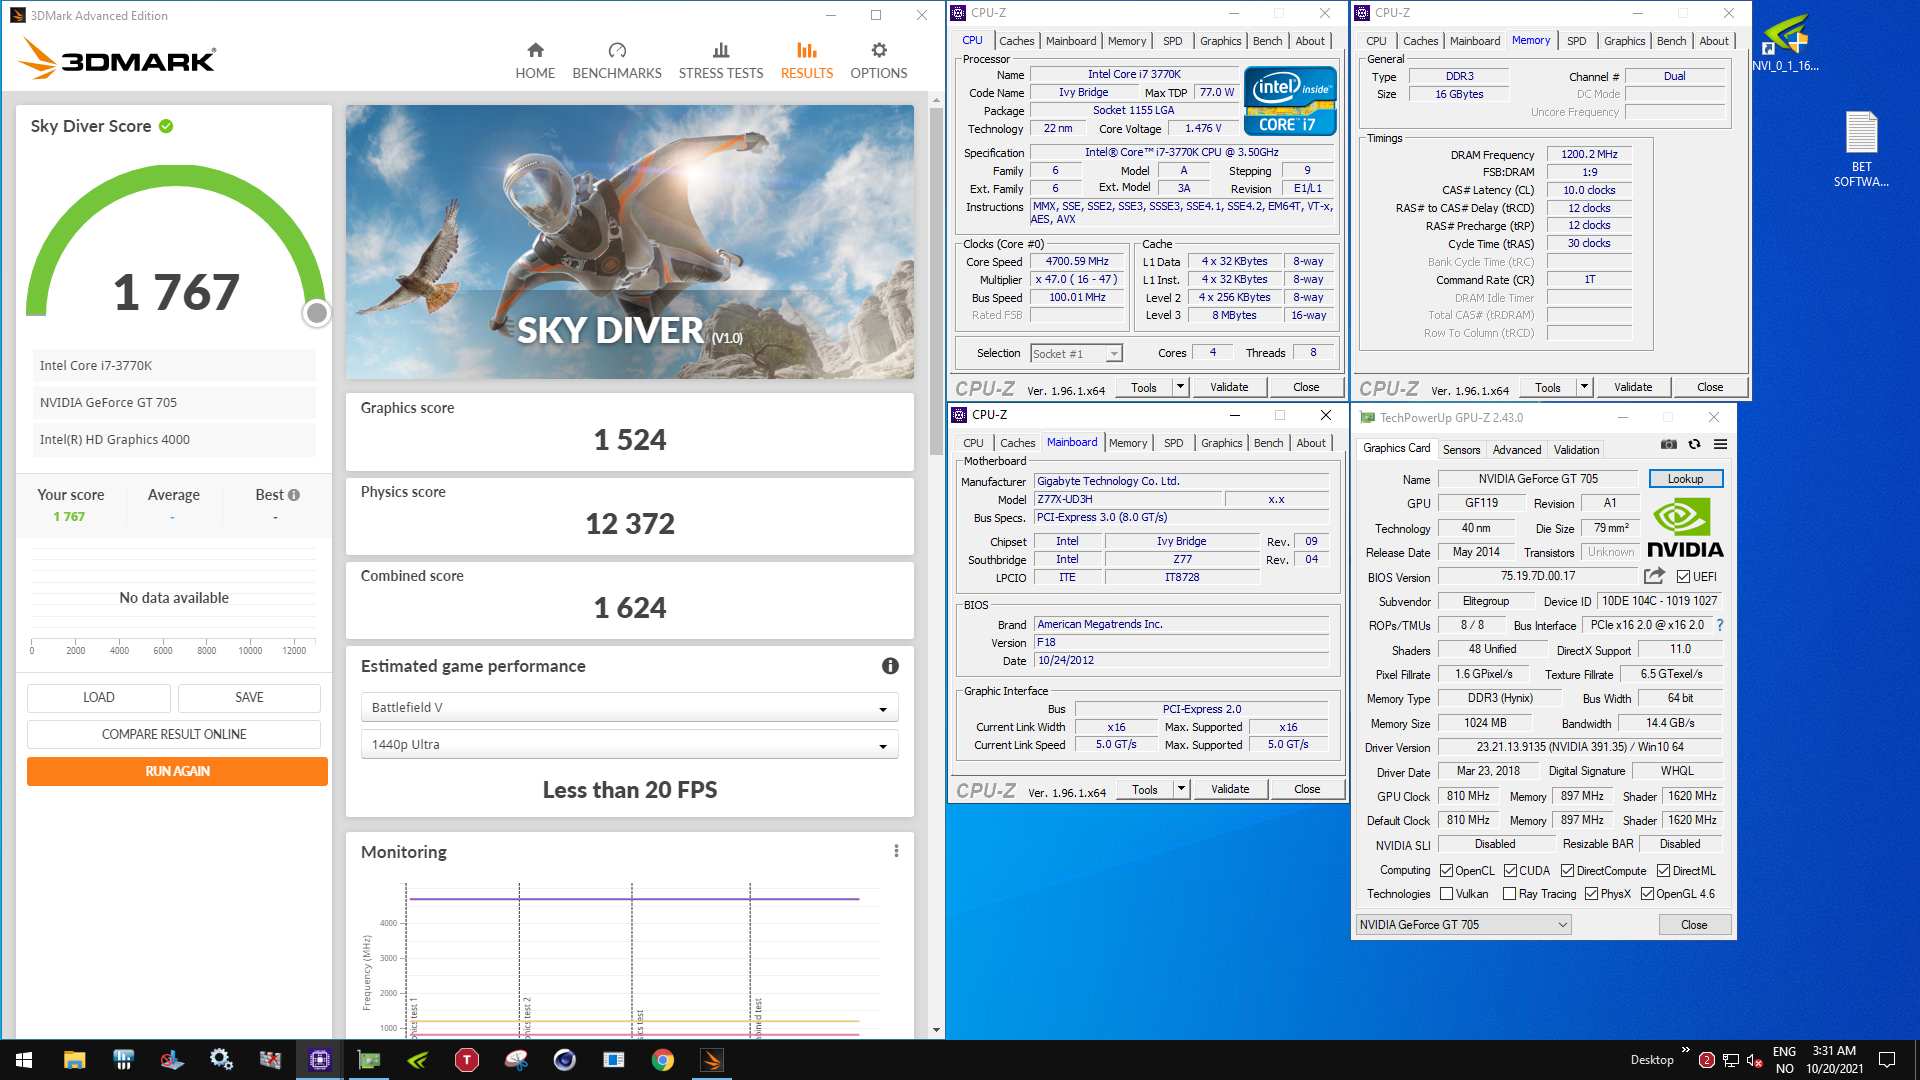
Task: Click the volume tray icon
Action: click(1754, 1060)
